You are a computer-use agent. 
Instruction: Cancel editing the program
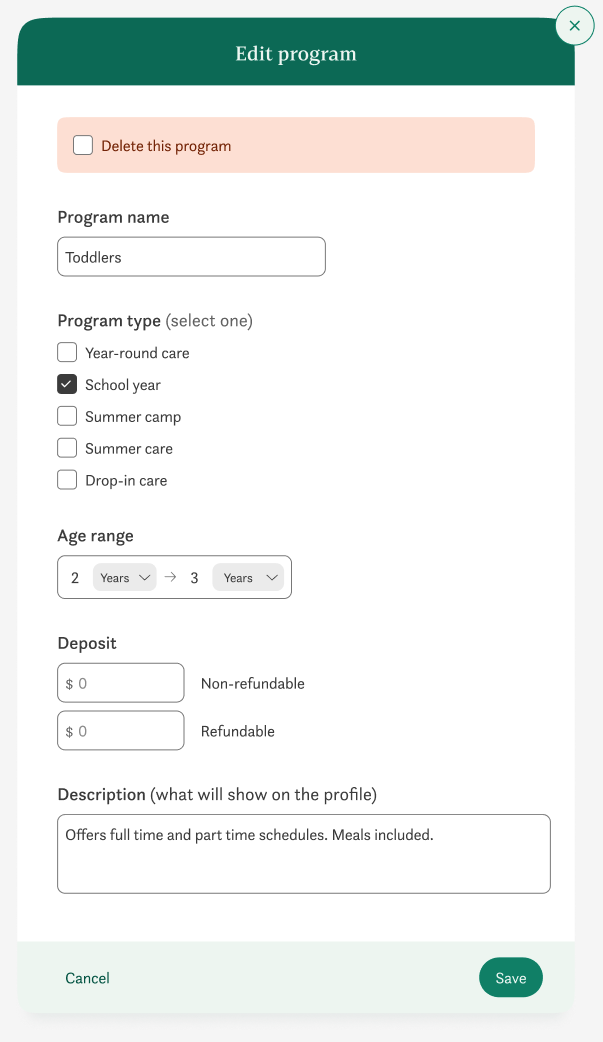coord(87,977)
